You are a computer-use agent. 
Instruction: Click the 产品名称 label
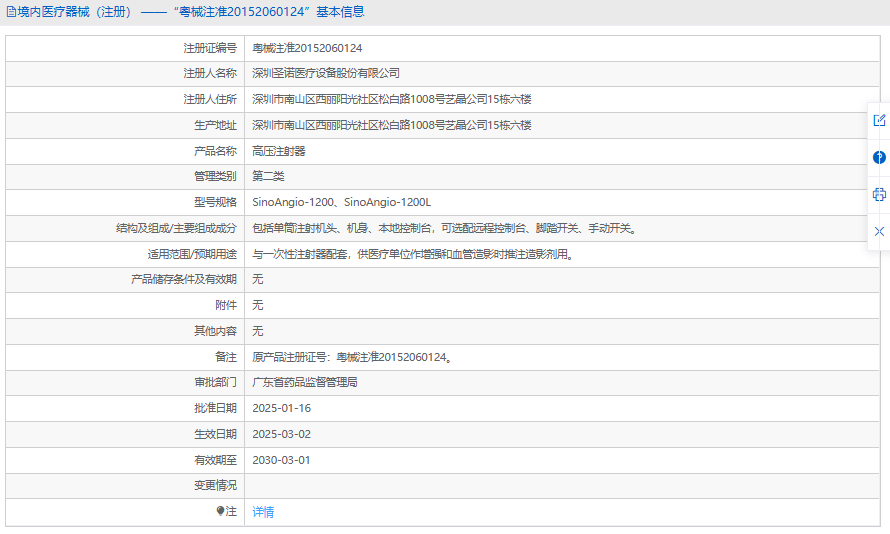tap(215, 151)
